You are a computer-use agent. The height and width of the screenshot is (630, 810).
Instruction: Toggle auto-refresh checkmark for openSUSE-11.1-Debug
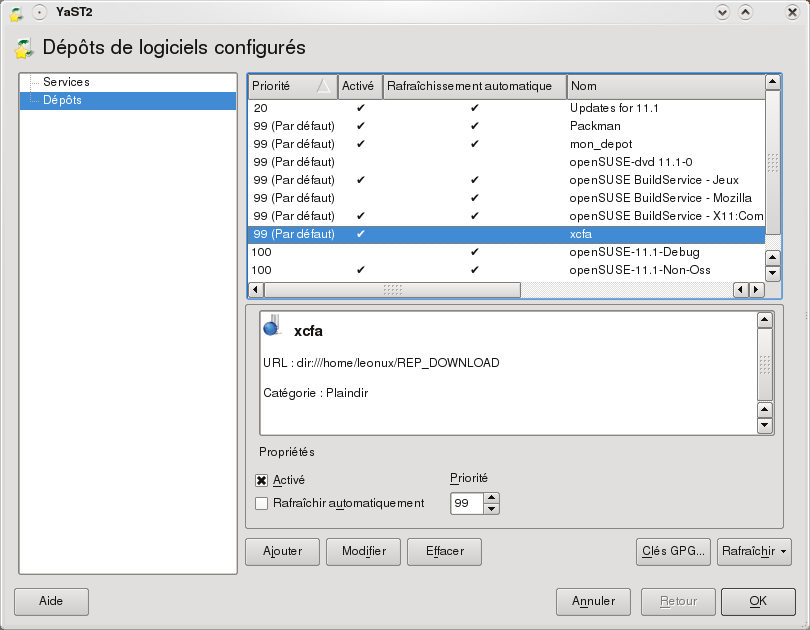pos(474,252)
